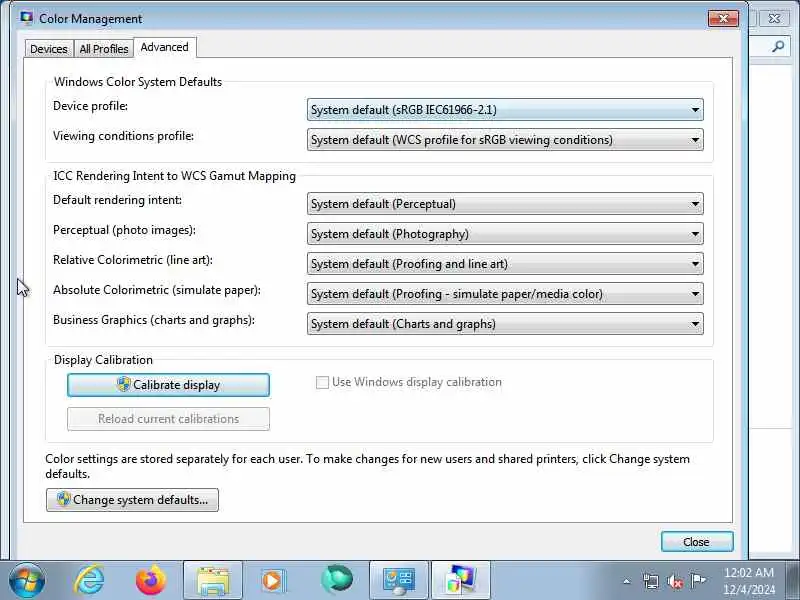The width and height of the screenshot is (800, 600).
Task: Click 'Default rendering intent:' label
Action: [x=117, y=200]
